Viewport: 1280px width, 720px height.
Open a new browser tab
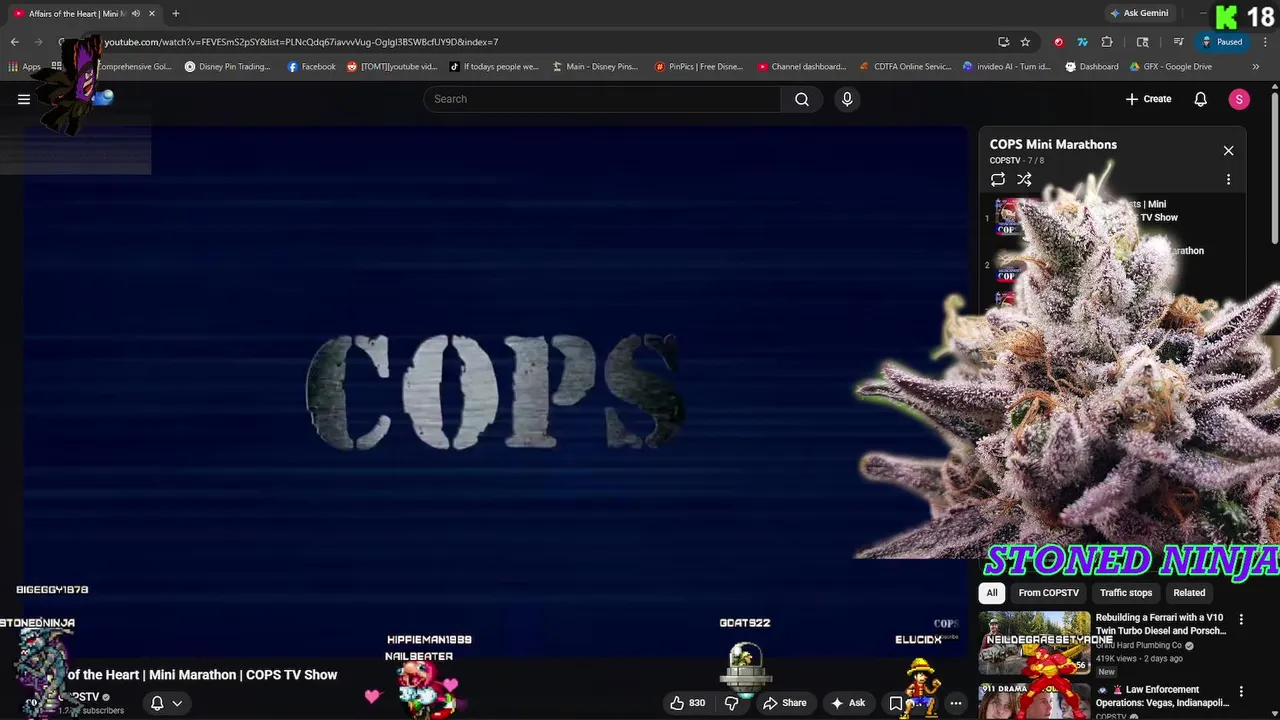(x=176, y=14)
